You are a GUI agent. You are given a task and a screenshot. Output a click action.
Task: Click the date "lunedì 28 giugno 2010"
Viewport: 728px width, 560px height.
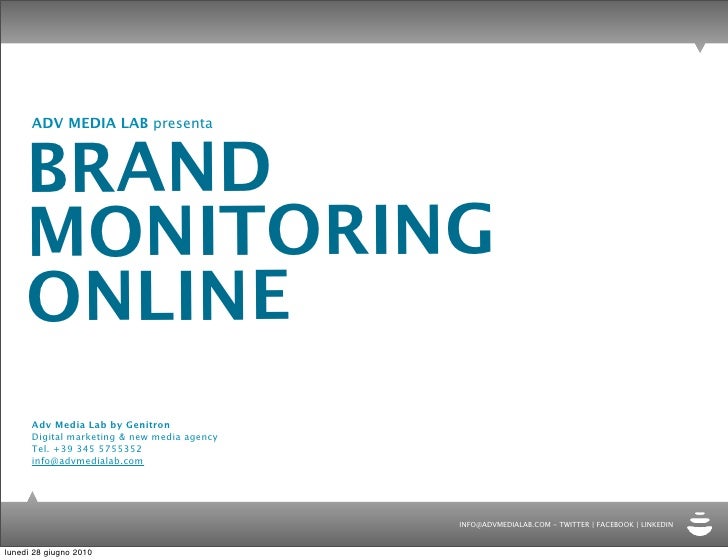tap(48, 552)
